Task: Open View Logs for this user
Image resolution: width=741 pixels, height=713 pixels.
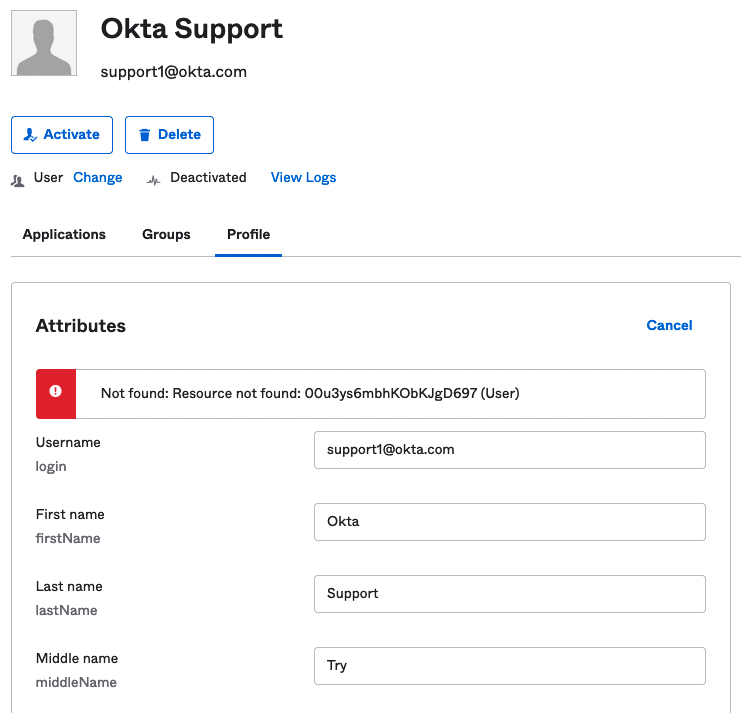Action: 303,177
